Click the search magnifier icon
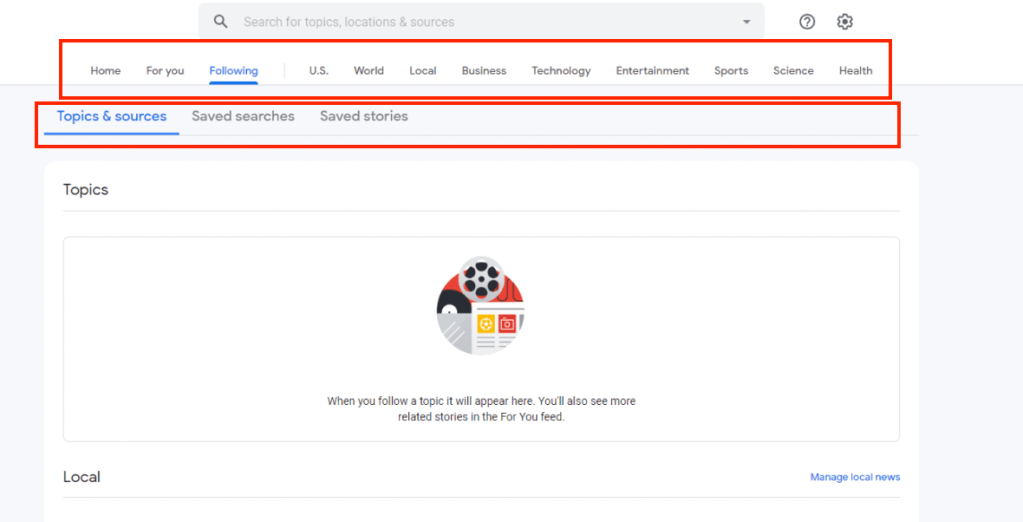The height and width of the screenshot is (522, 1023). coord(221,22)
